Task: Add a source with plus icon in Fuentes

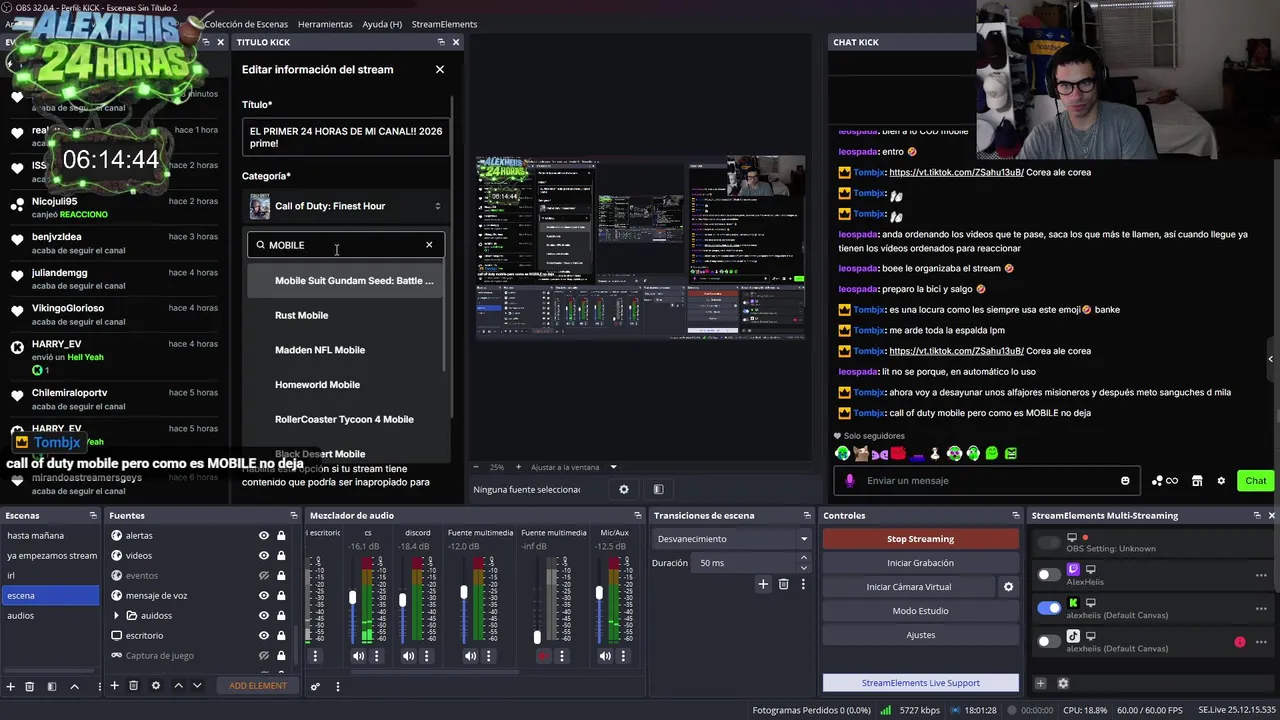Action: 114,685
